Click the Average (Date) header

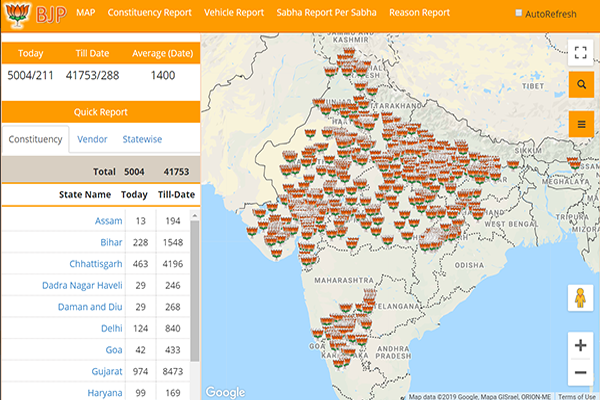tap(163, 53)
